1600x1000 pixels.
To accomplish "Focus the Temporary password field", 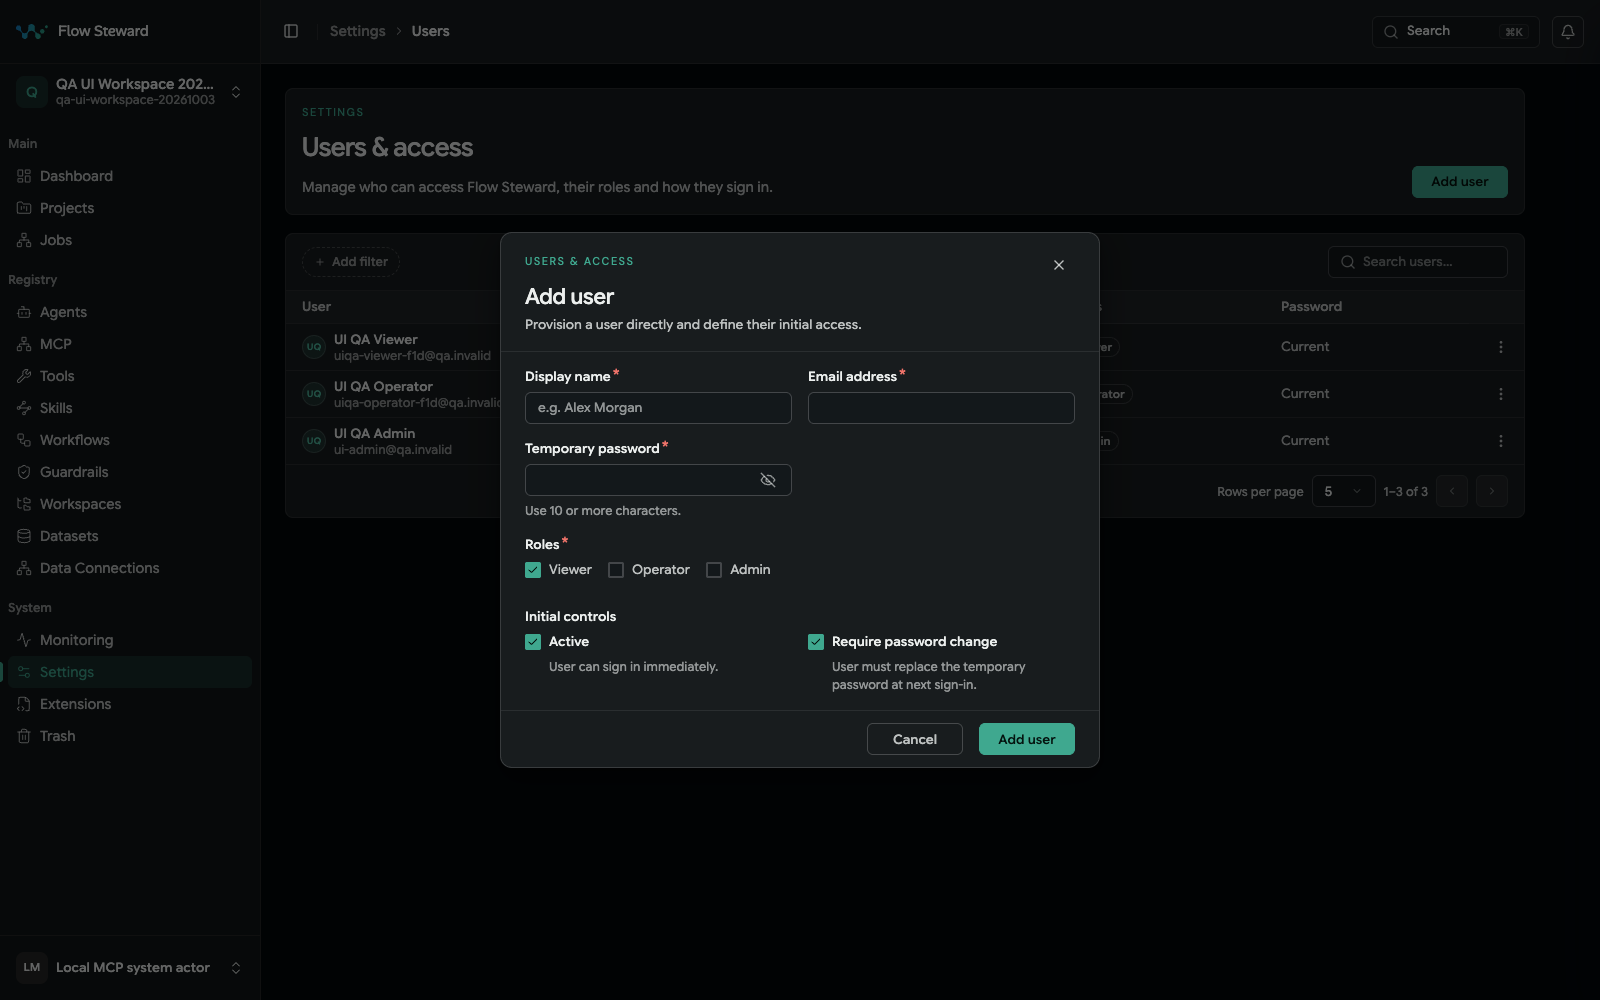I will click(x=658, y=480).
